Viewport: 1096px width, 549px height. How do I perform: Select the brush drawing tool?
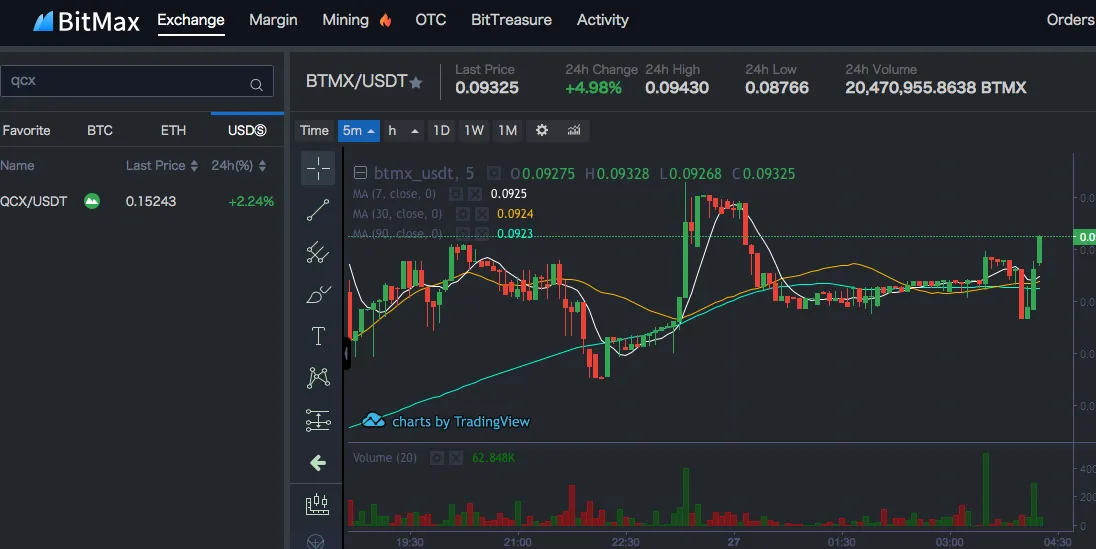pyautogui.click(x=318, y=294)
